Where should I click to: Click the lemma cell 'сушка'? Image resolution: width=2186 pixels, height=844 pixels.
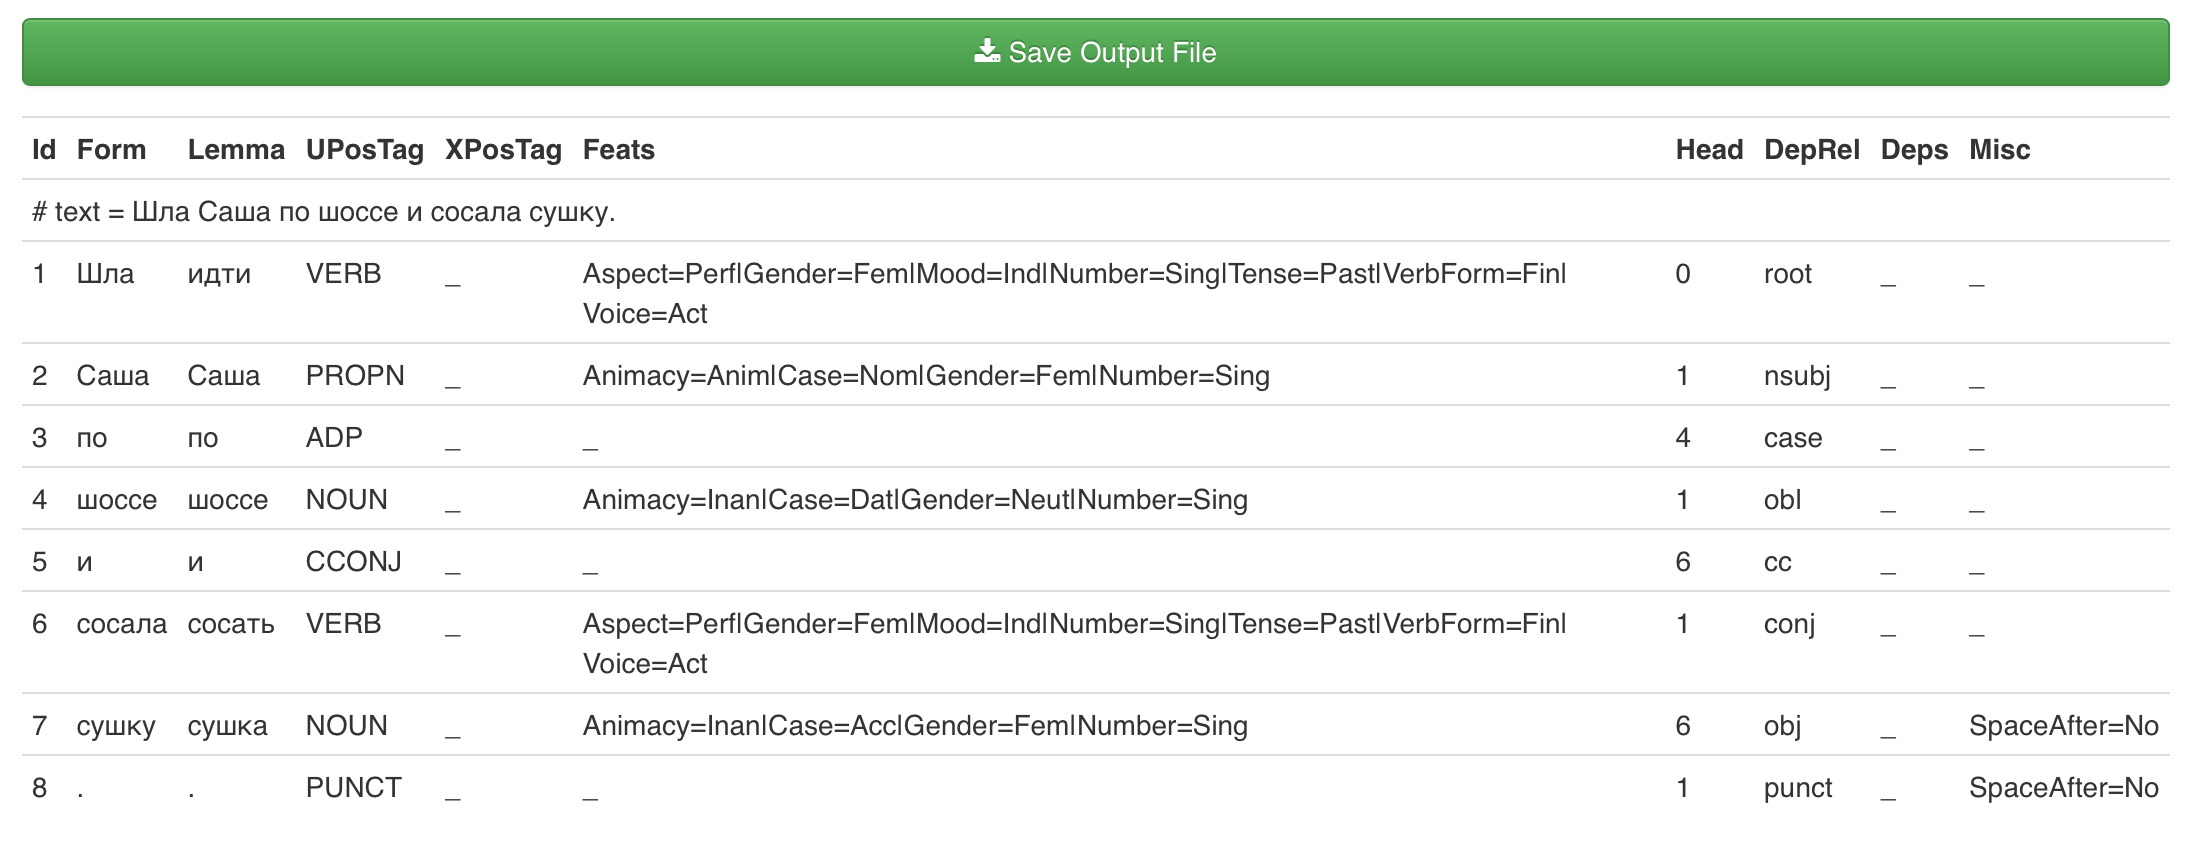pyautogui.click(x=227, y=726)
